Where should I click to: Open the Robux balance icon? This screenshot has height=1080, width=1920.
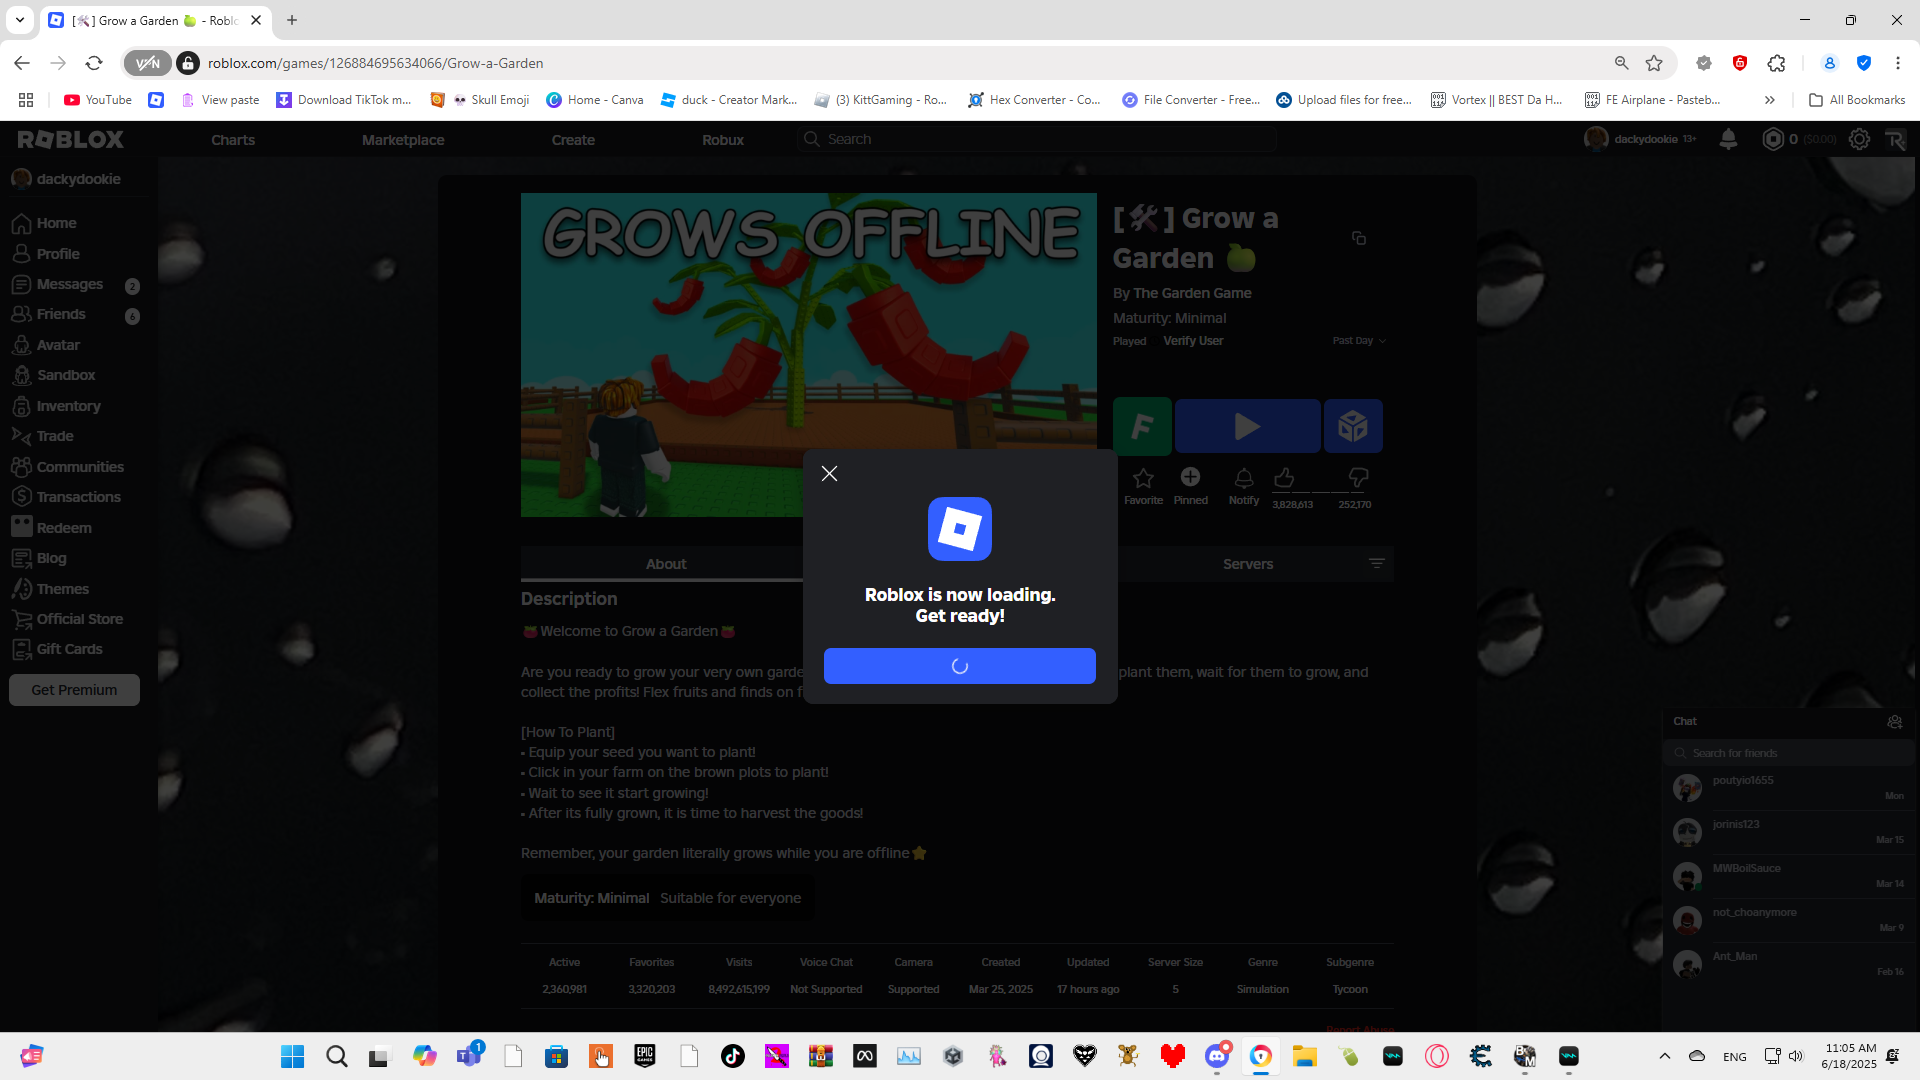click(x=1772, y=139)
